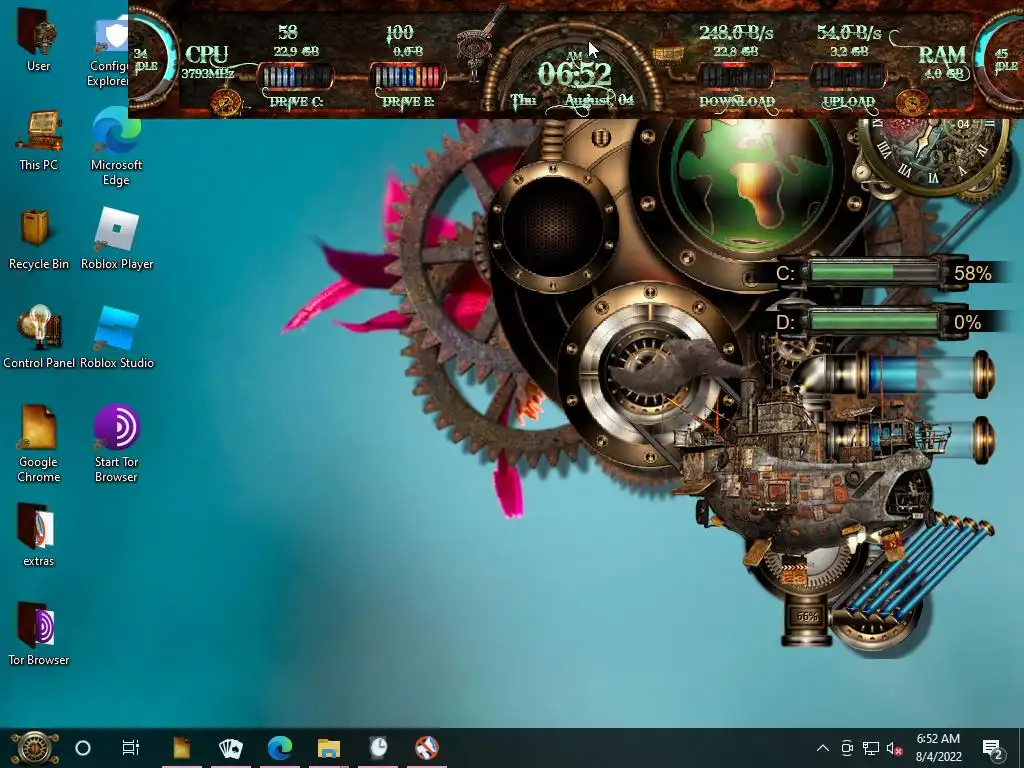Click the RAM idle gauge at the right edge

(x=999, y=60)
